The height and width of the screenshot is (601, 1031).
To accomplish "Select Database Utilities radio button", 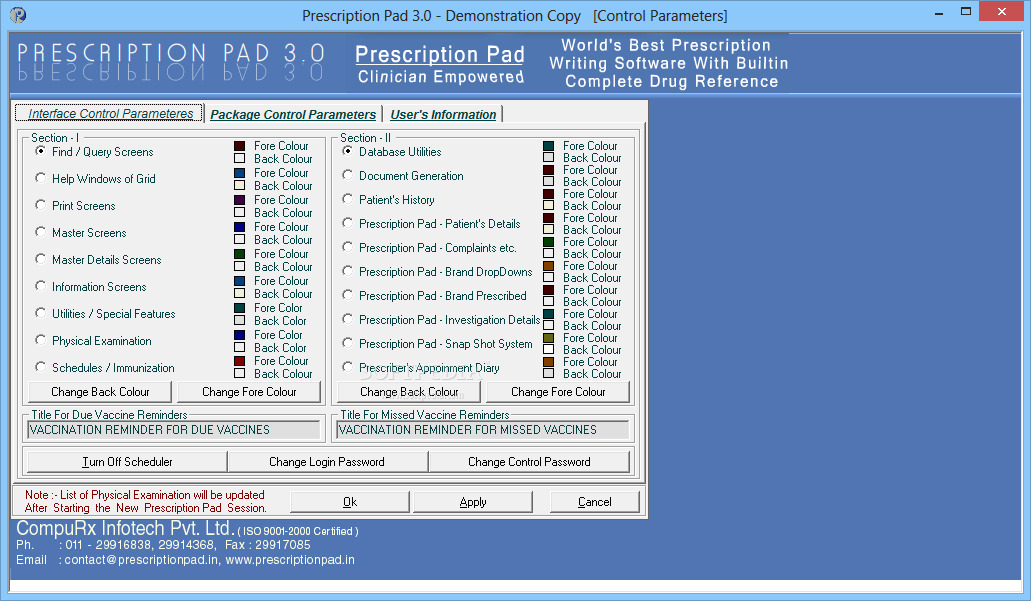I will pyautogui.click(x=348, y=151).
